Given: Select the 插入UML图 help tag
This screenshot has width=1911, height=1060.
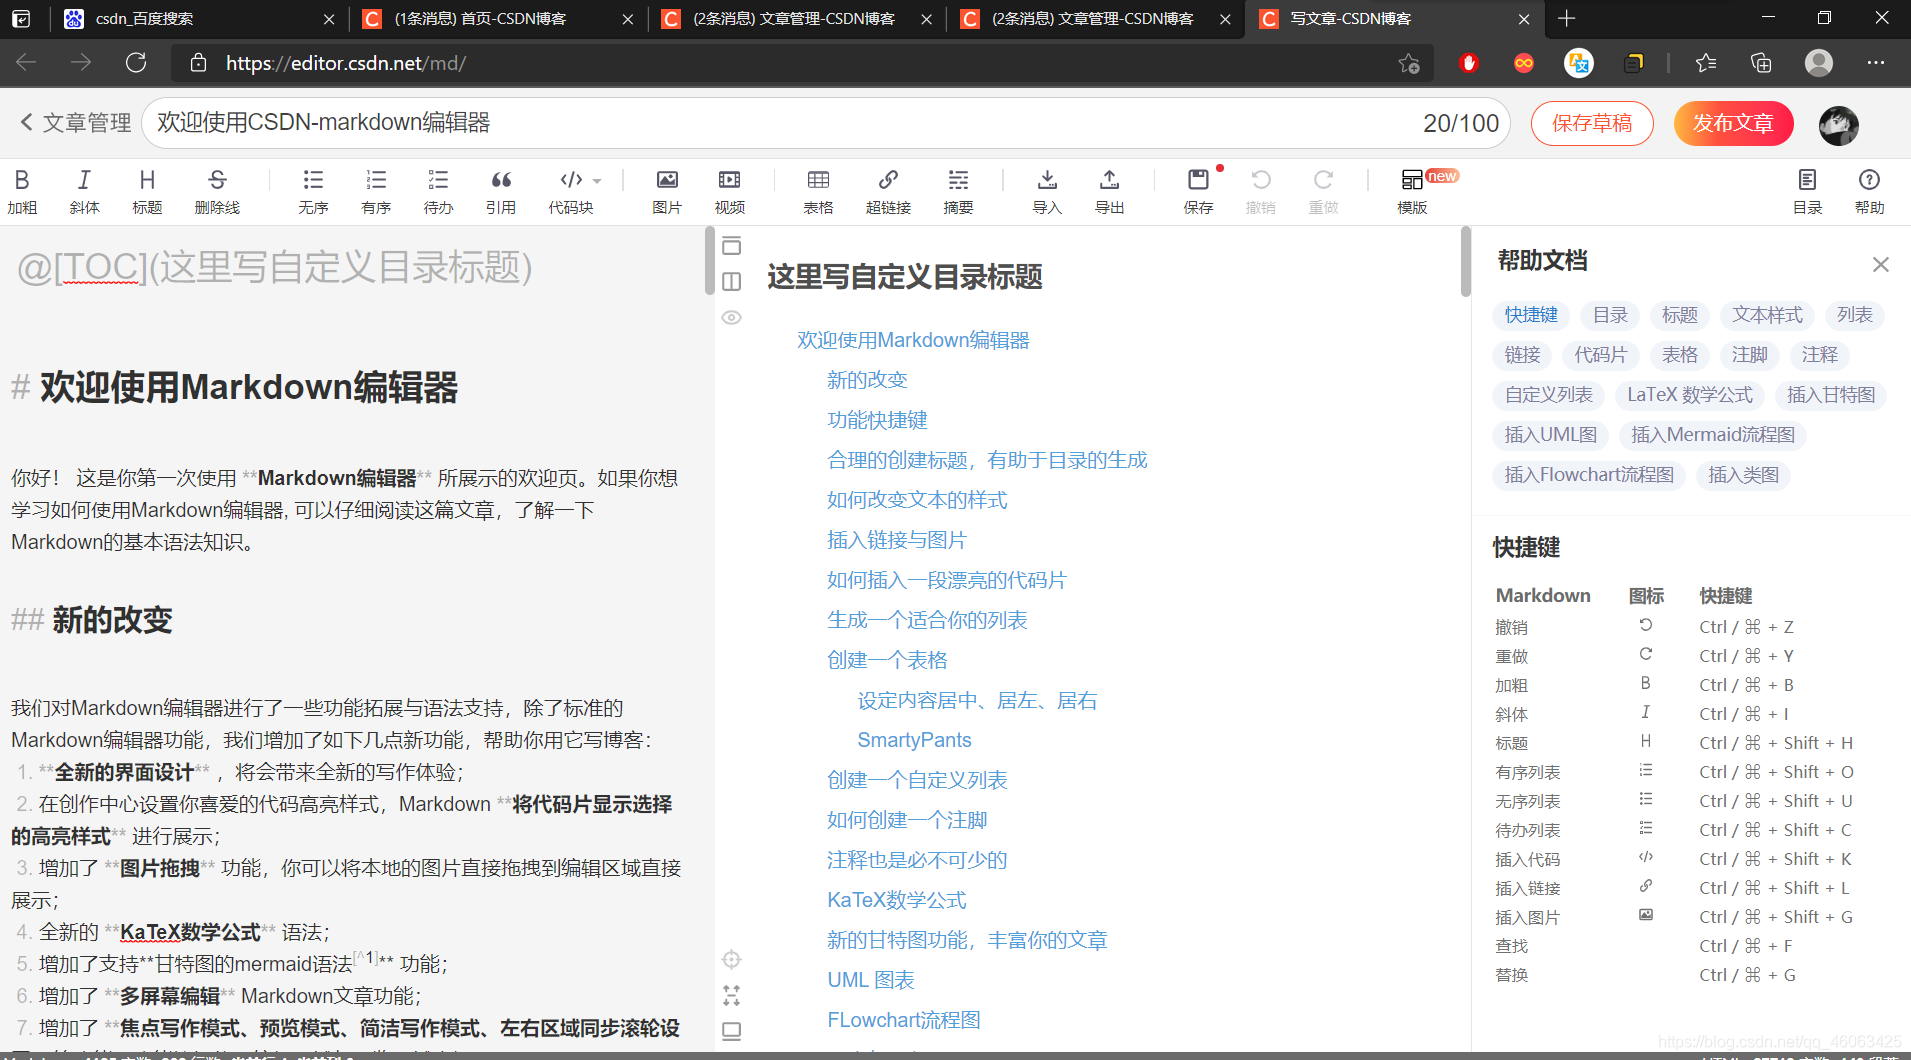Looking at the screenshot, I should click(x=1551, y=435).
